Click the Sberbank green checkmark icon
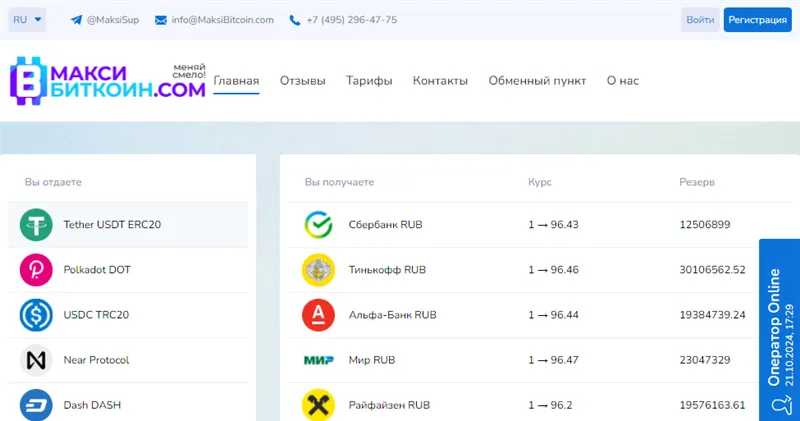Viewport: 800px width, 421px height. tap(318, 225)
